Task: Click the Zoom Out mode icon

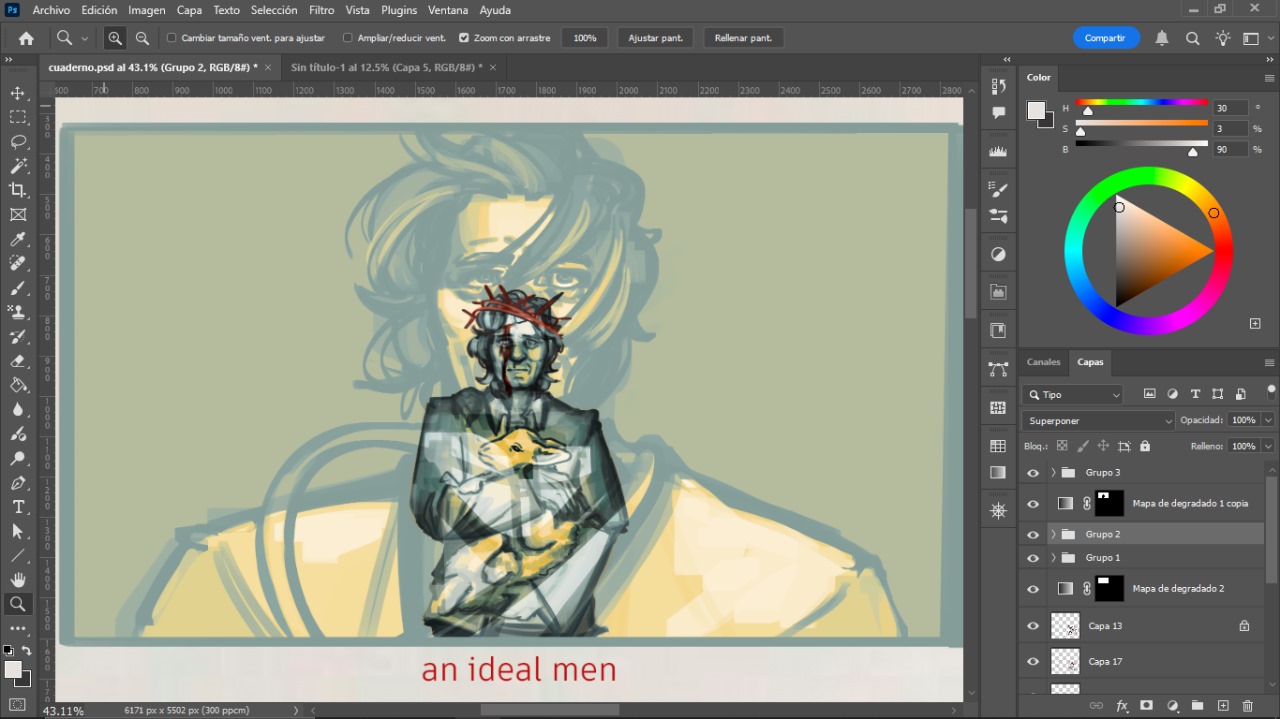Action: [142, 38]
